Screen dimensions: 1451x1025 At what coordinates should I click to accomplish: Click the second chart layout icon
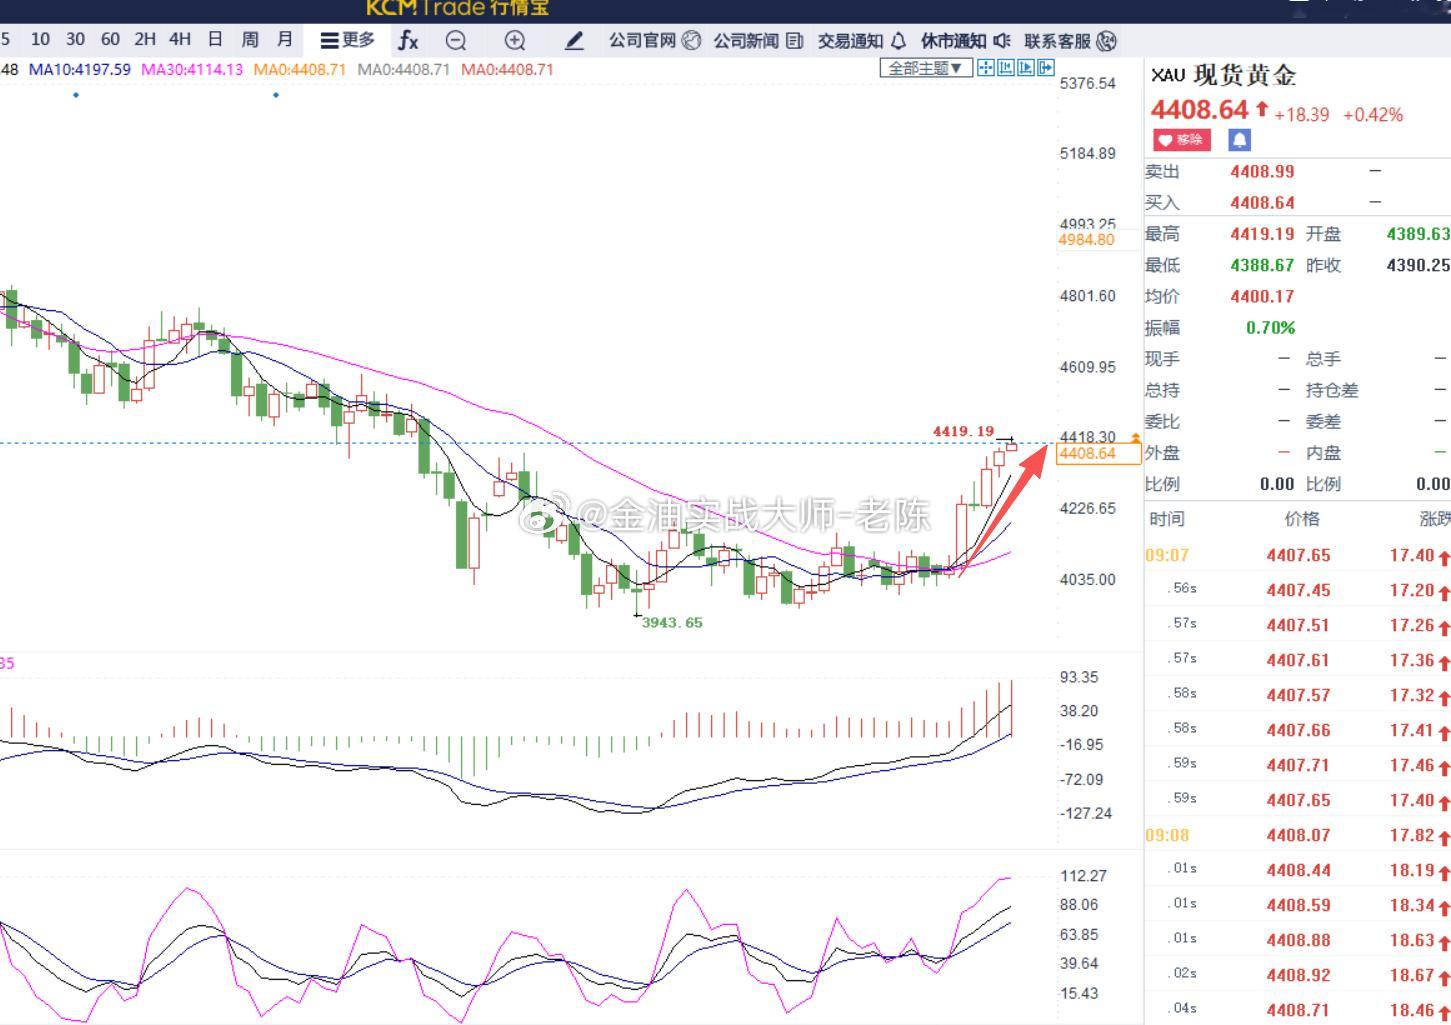click(1006, 67)
